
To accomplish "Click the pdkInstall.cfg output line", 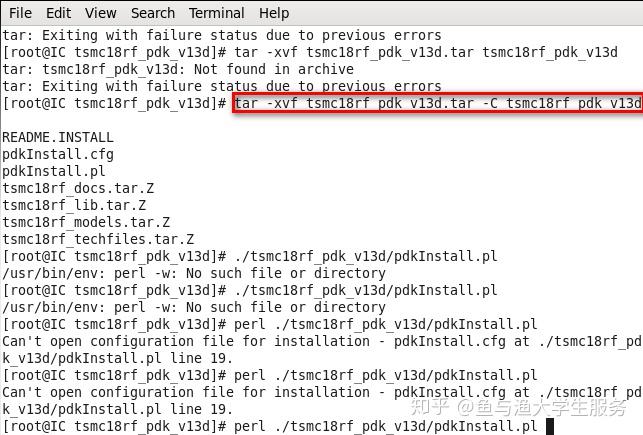I will 58,154.
